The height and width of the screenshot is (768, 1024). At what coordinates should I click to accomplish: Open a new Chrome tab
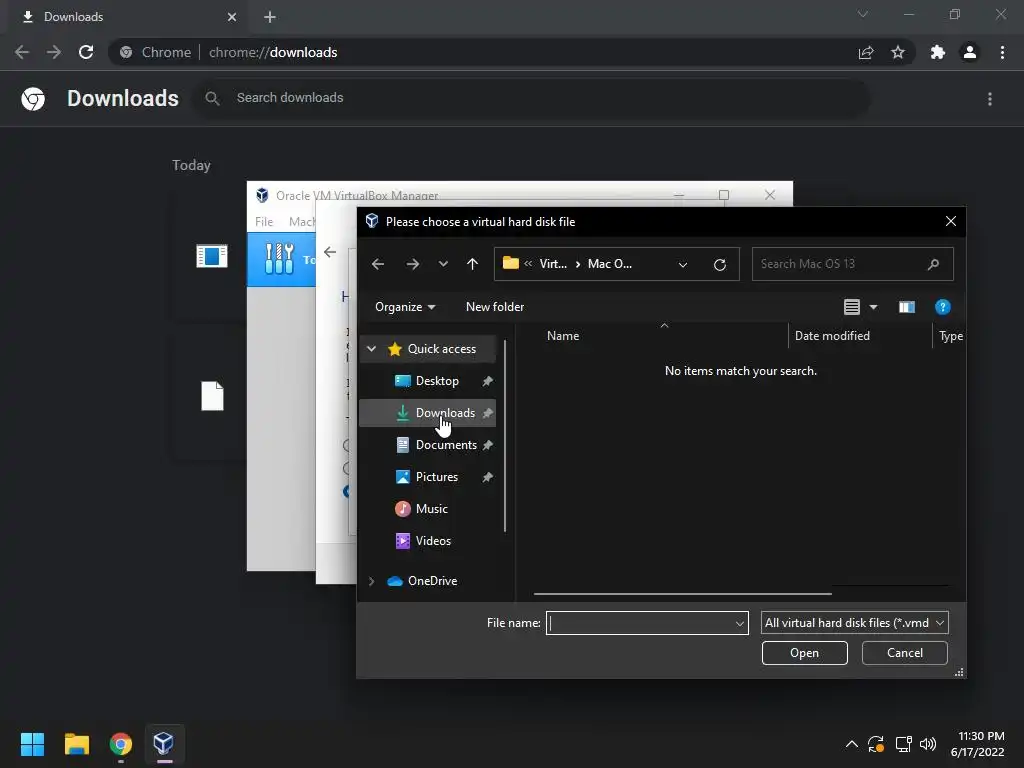click(270, 17)
